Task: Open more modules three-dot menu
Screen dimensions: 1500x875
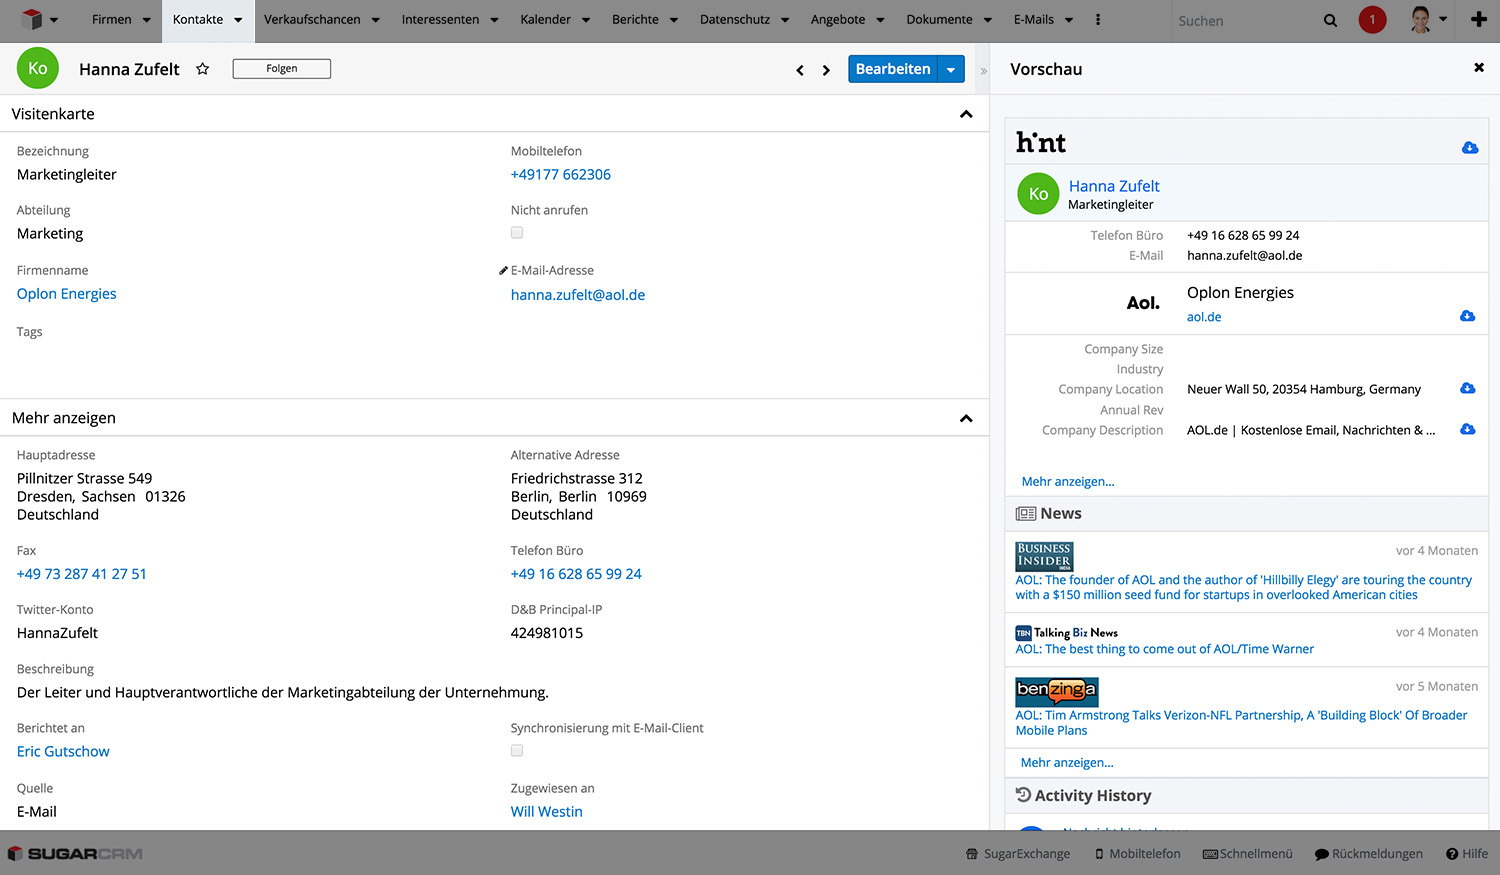Action: tap(1098, 20)
